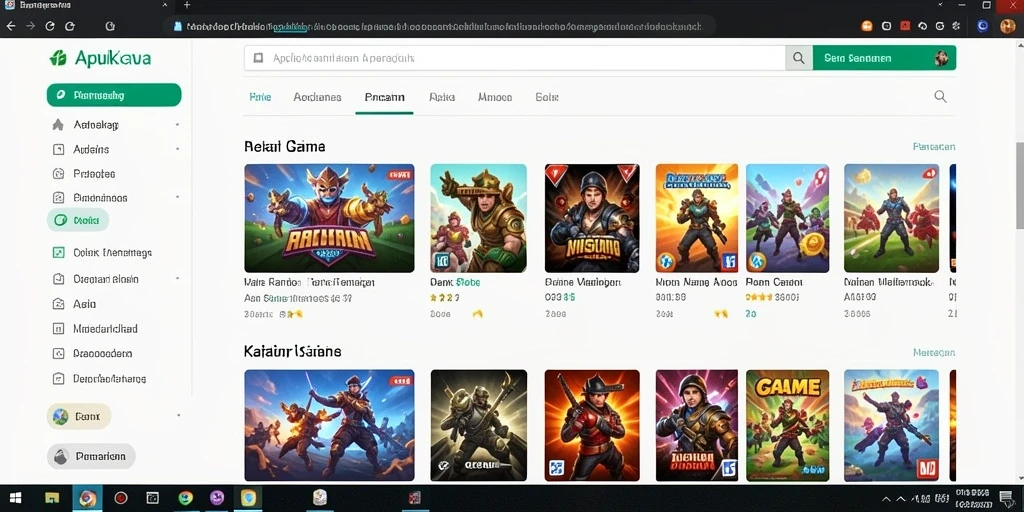Click the ApuiKava leaf logo
Image resolution: width=1024 pixels, height=512 pixels.
click(x=58, y=58)
